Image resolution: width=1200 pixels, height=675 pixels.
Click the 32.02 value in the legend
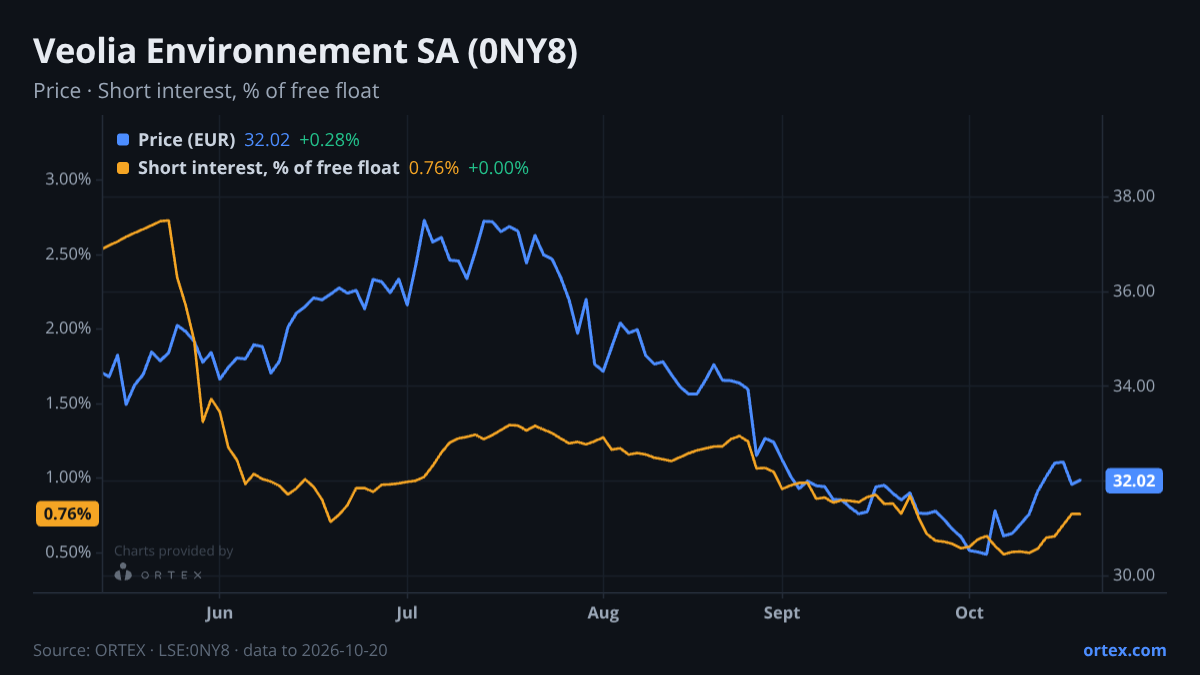(x=267, y=140)
